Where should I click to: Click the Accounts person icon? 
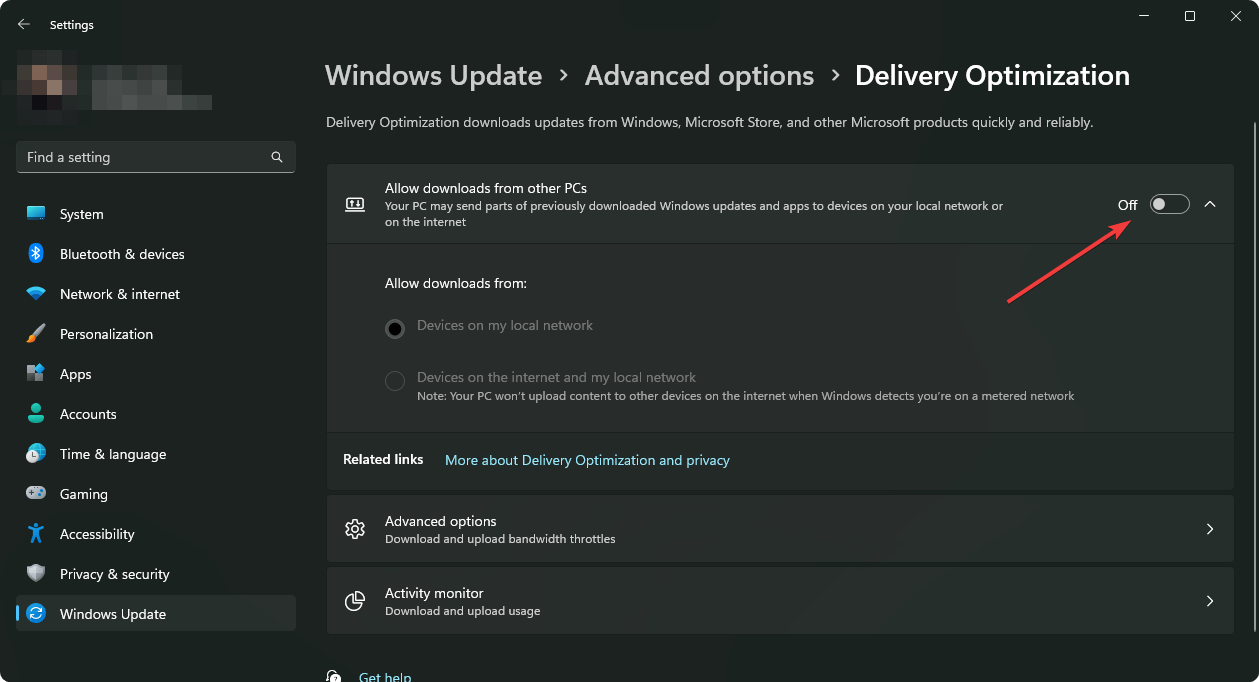[x=36, y=413]
